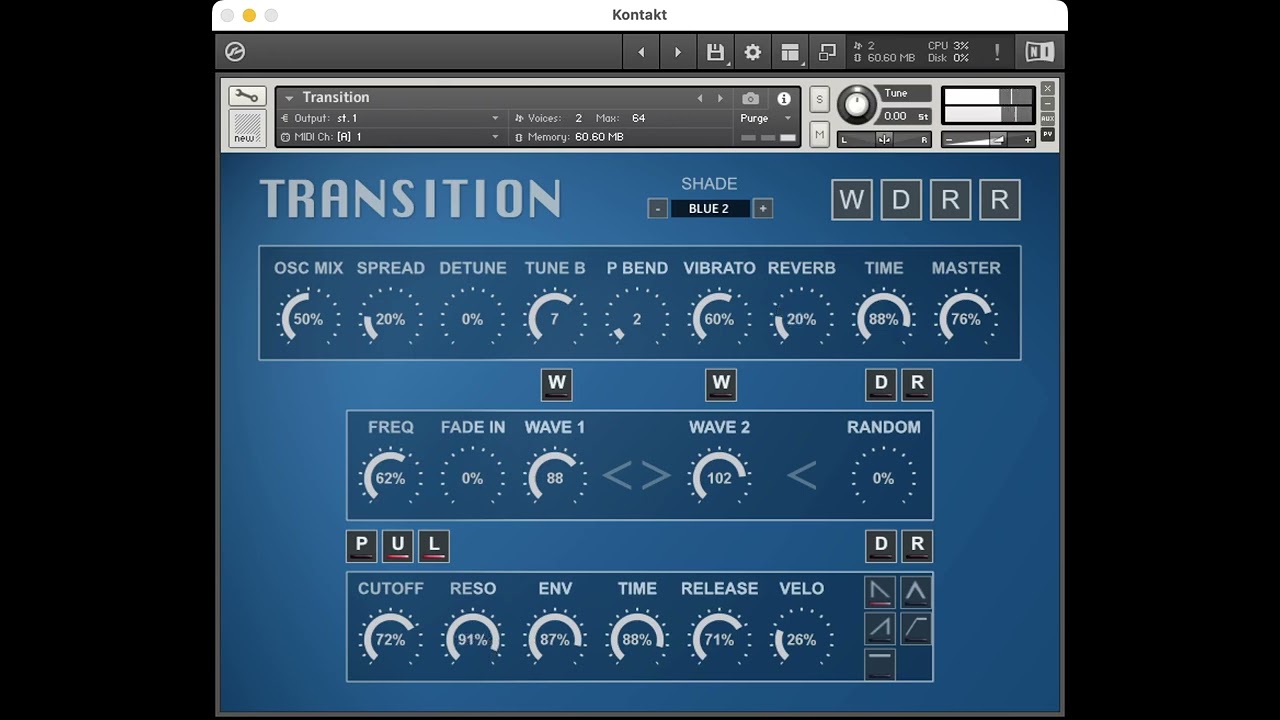Image resolution: width=1280 pixels, height=720 pixels.
Task: Open the Output st.1 dropdown
Action: coord(390,118)
